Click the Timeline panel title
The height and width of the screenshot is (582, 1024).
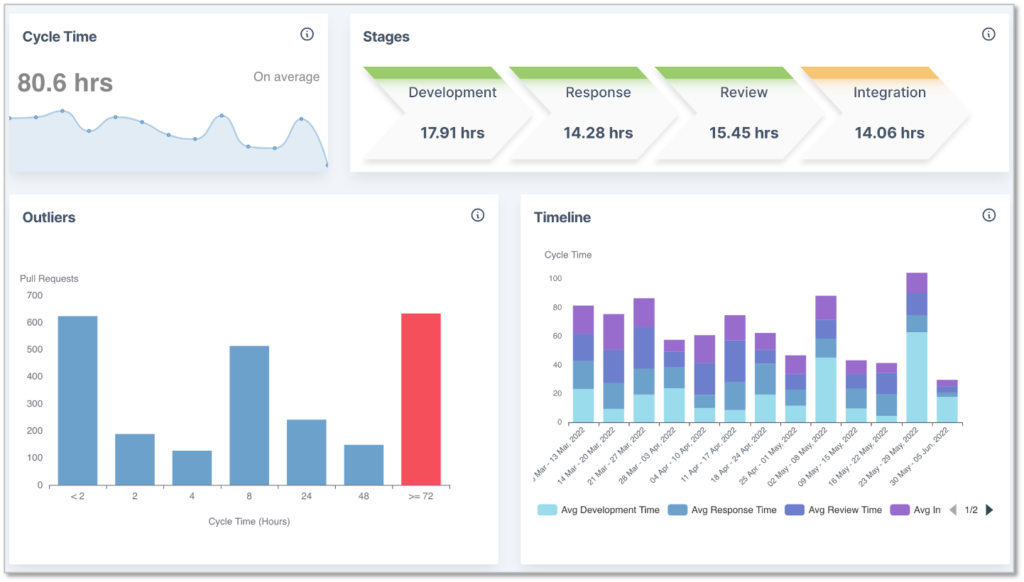pos(562,218)
